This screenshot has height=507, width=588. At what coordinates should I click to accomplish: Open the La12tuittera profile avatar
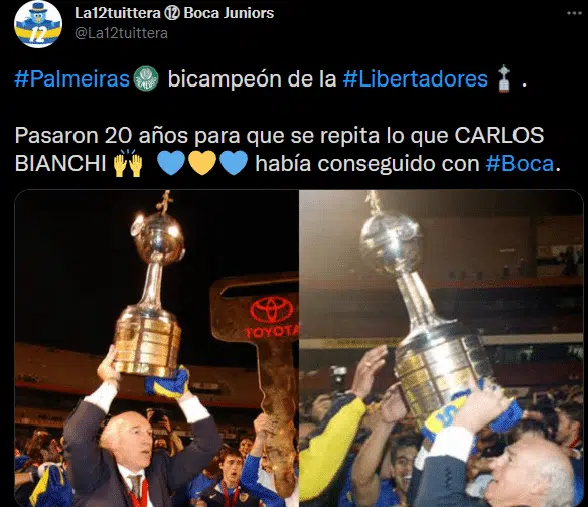click(x=38, y=24)
